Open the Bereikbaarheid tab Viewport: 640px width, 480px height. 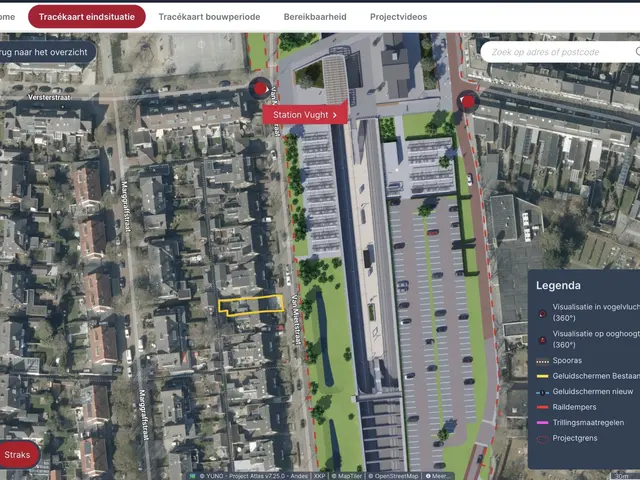(x=315, y=17)
